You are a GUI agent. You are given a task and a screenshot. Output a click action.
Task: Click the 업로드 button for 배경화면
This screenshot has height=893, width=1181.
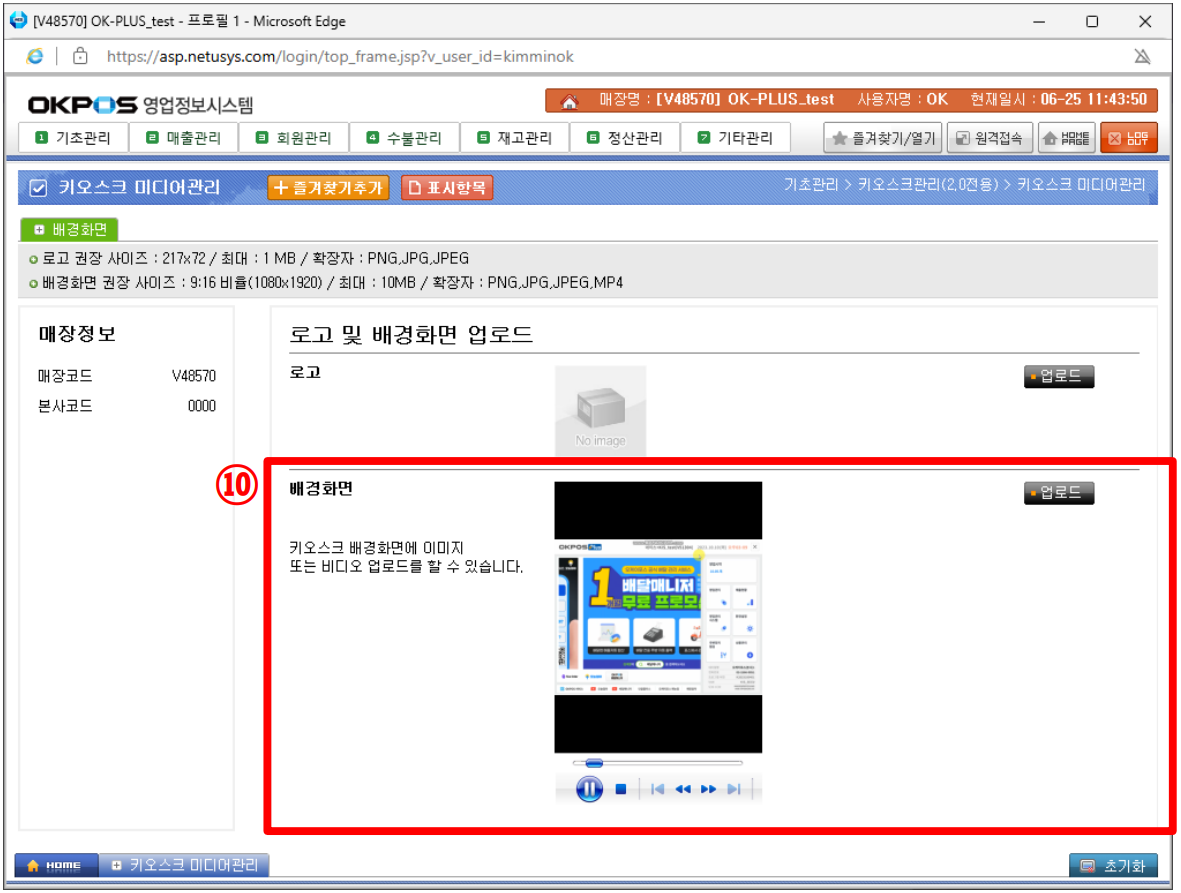[x=1059, y=493]
